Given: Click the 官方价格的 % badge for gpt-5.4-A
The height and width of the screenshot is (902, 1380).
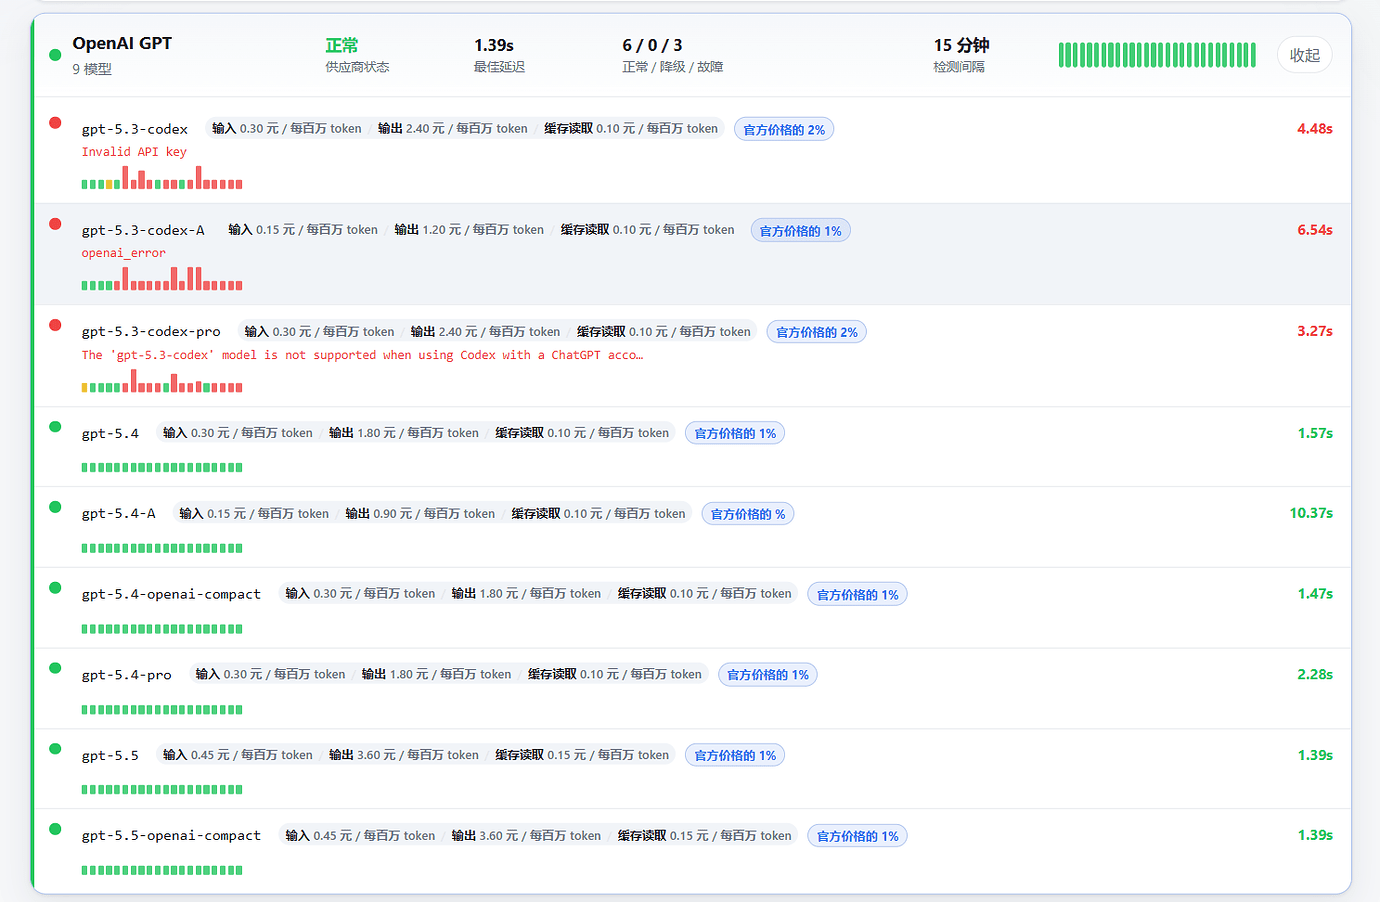Looking at the screenshot, I should pos(748,514).
